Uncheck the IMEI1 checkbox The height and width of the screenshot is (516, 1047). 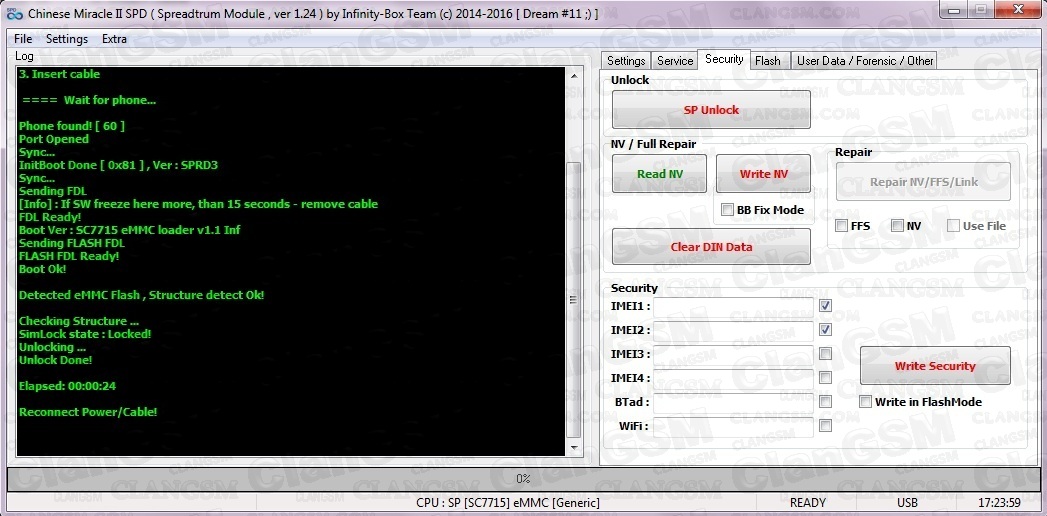[x=825, y=306]
